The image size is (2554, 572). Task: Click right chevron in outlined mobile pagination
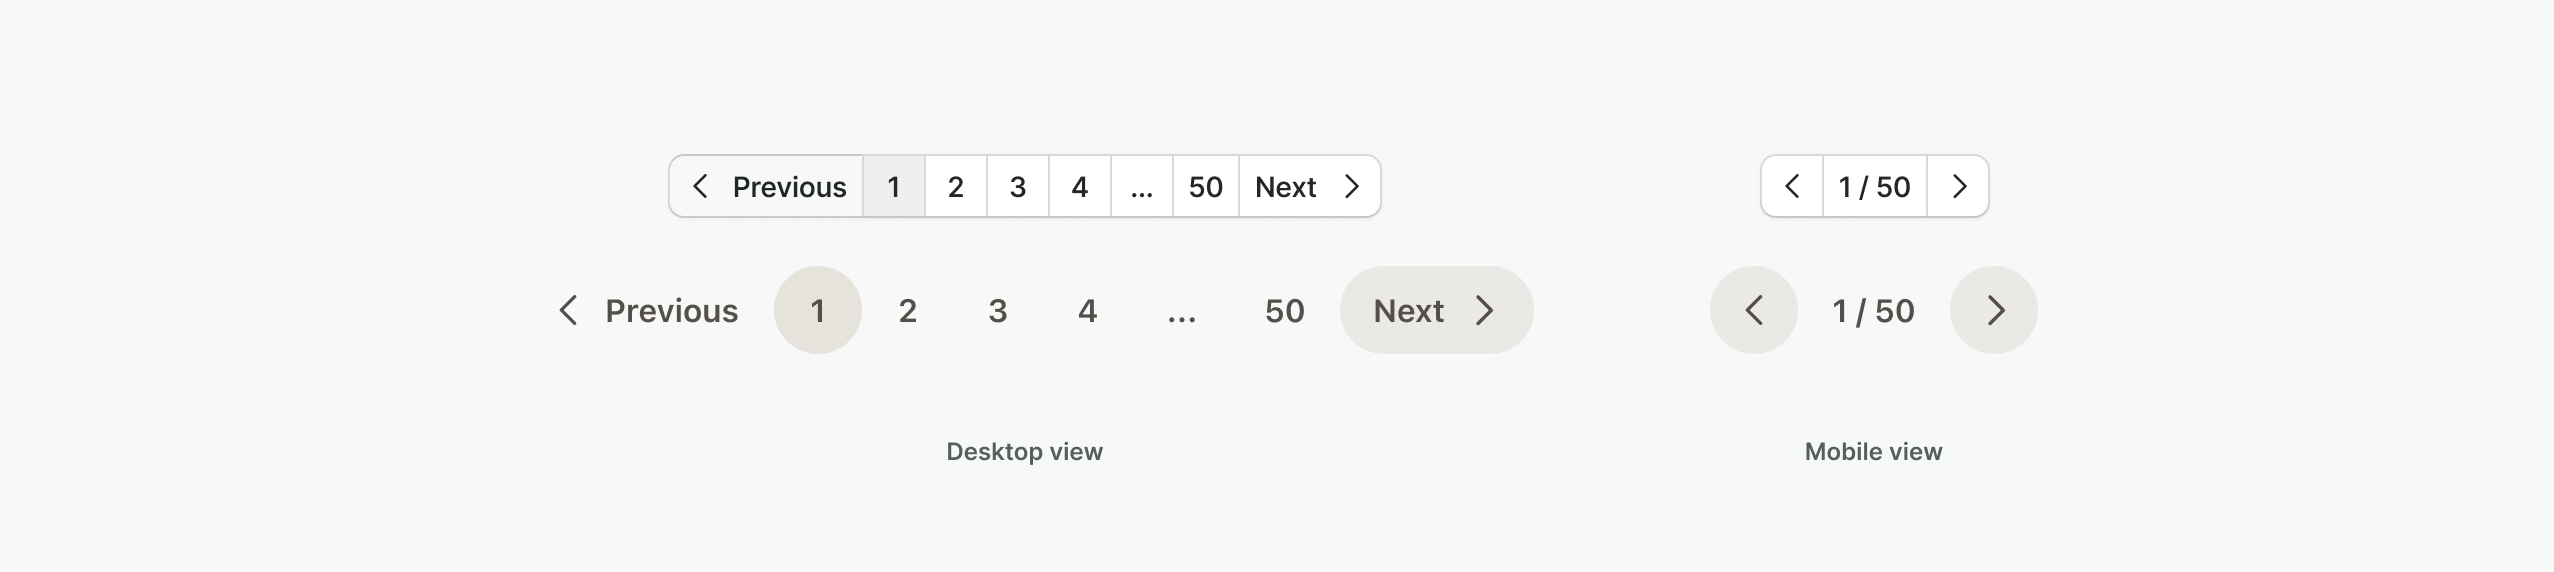pos(1958,186)
